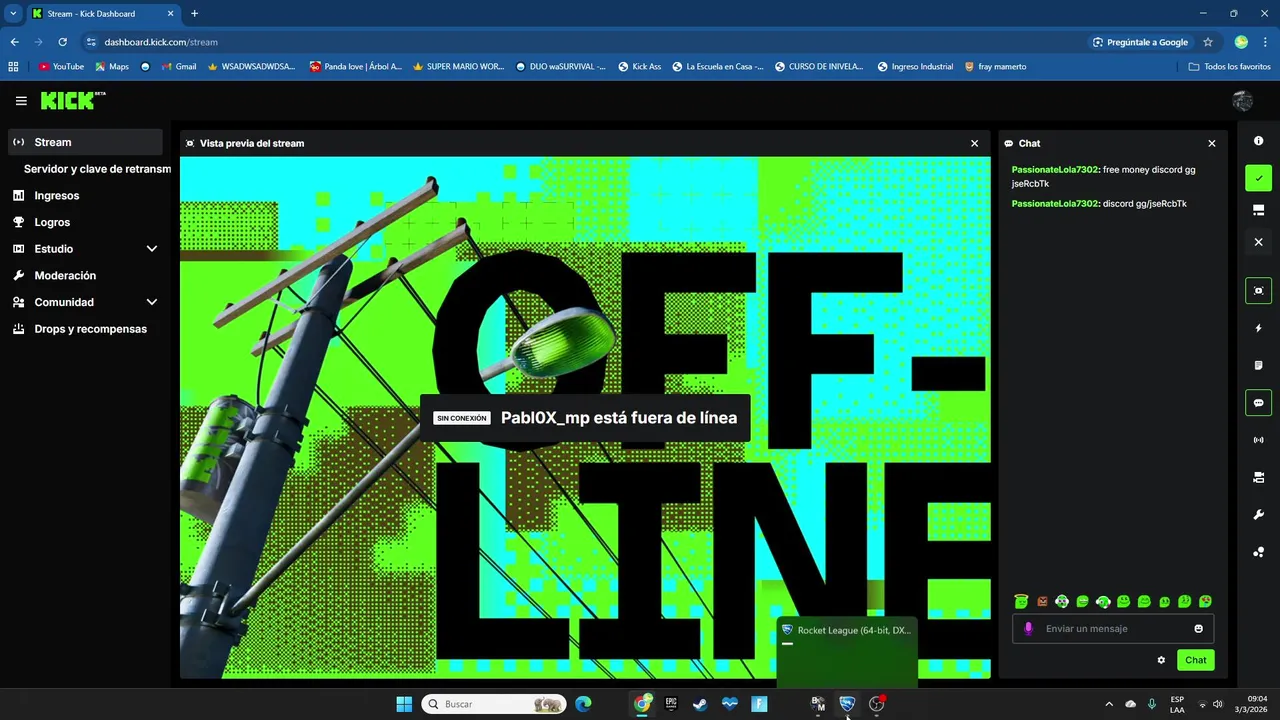Click the taskbar Buscar search box
1280x720 pixels.
(494, 704)
